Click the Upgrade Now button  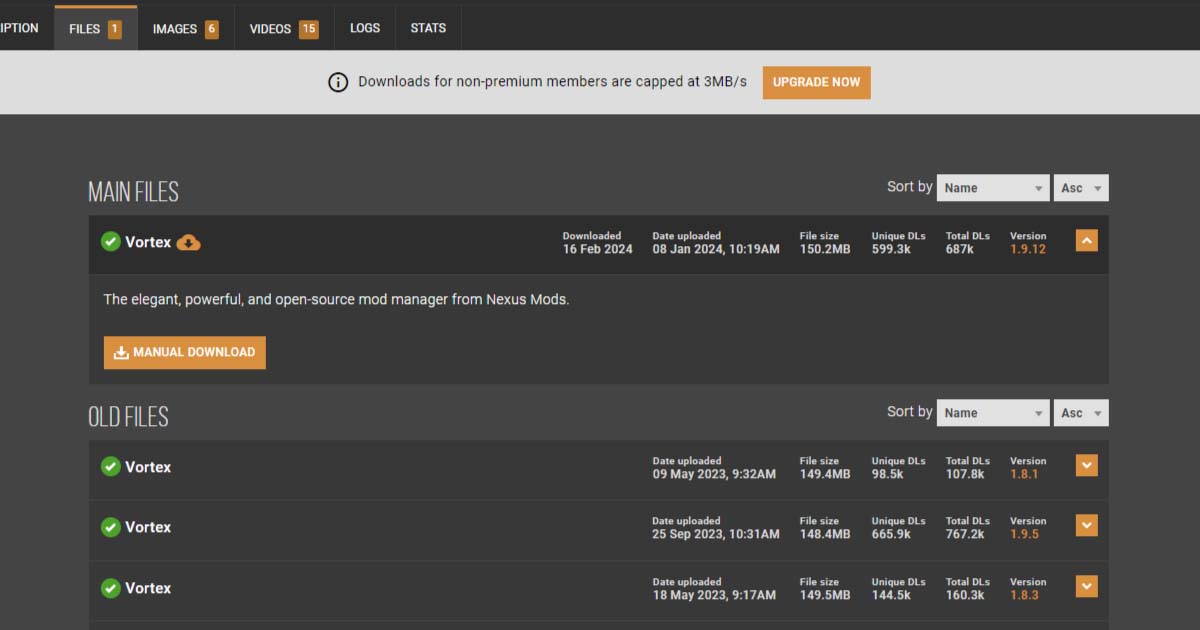click(817, 82)
